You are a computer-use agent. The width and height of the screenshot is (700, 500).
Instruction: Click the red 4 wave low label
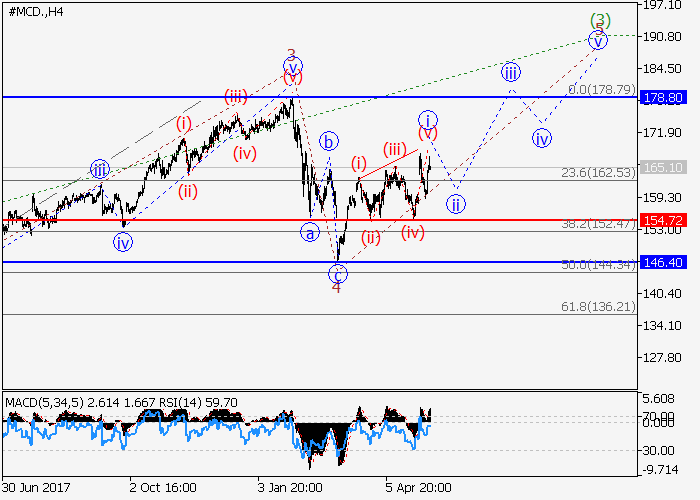[x=337, y=287]
